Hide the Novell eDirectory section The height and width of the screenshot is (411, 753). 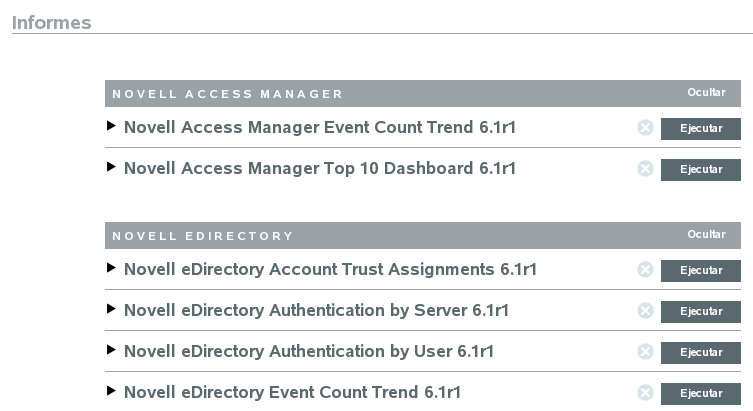[x=706, y=234]
